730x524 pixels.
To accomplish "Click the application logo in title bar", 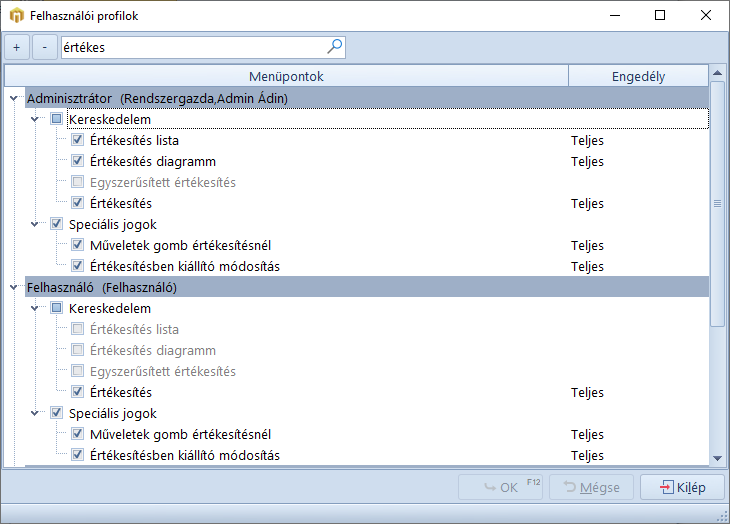I will tap(15, 15).
